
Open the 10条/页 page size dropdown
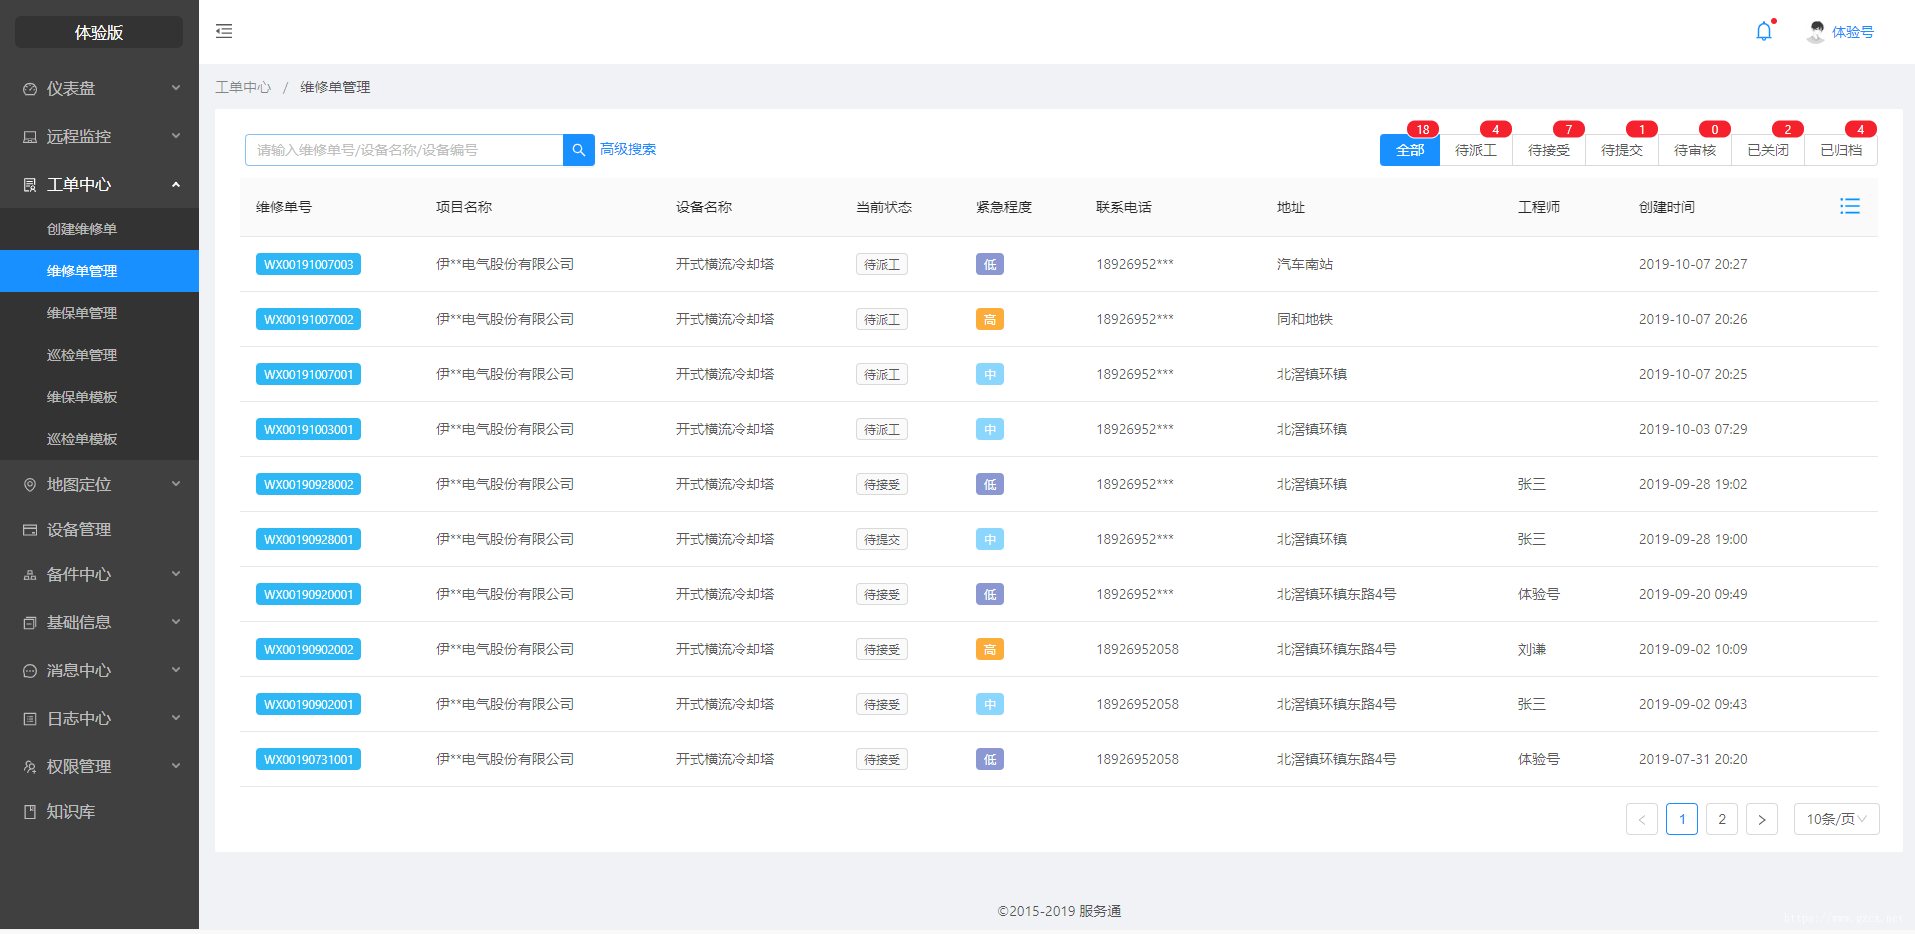click(1837, 819)
